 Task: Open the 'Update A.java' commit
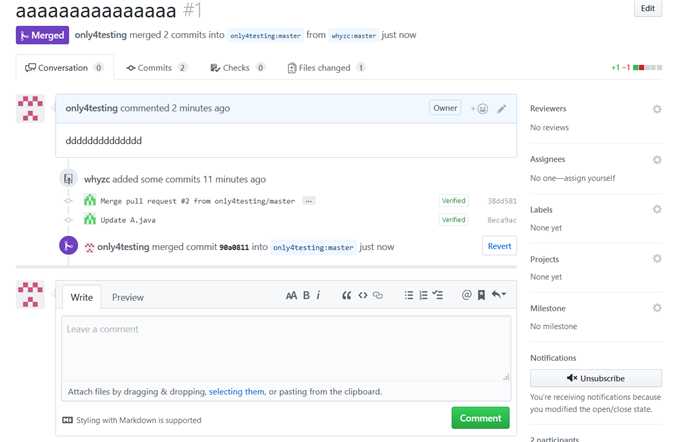128,220
